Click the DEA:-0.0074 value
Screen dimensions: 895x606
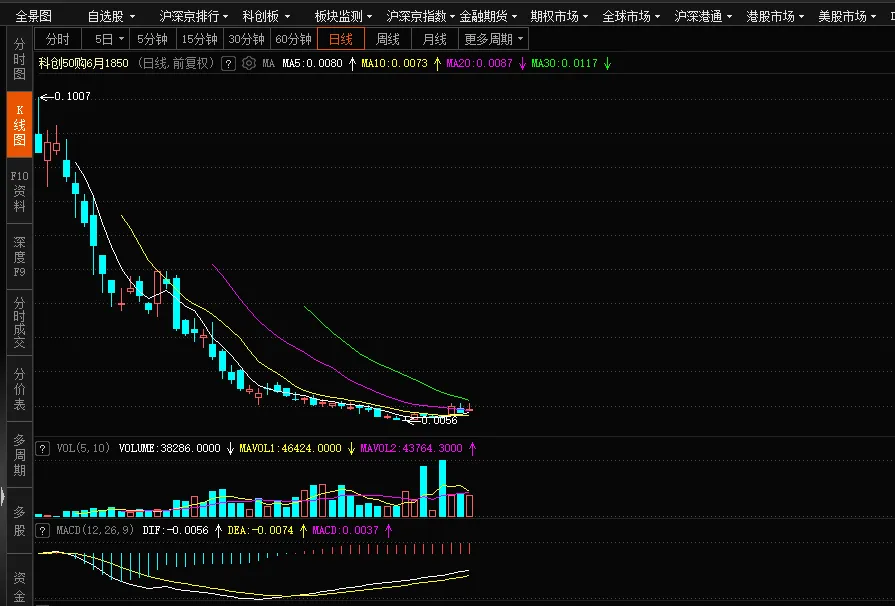pos(260,530)
